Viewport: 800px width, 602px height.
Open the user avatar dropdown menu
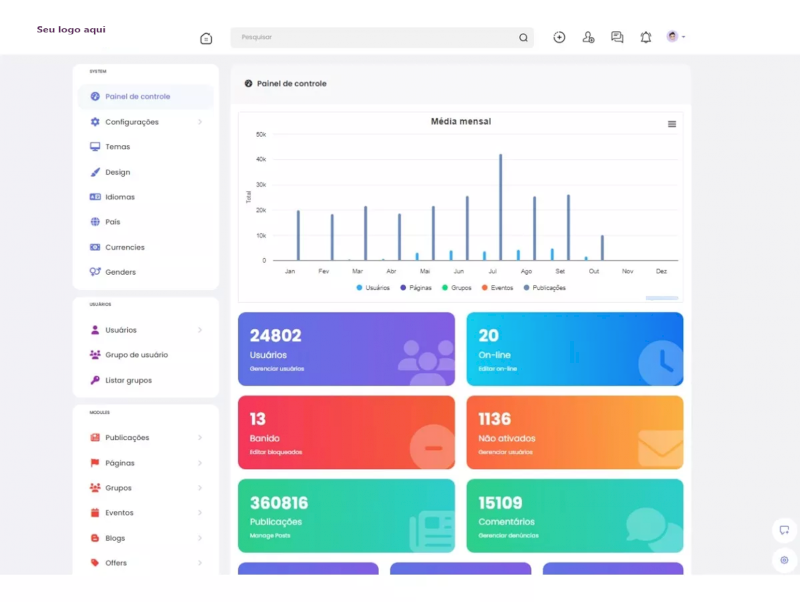pos(676,37)
